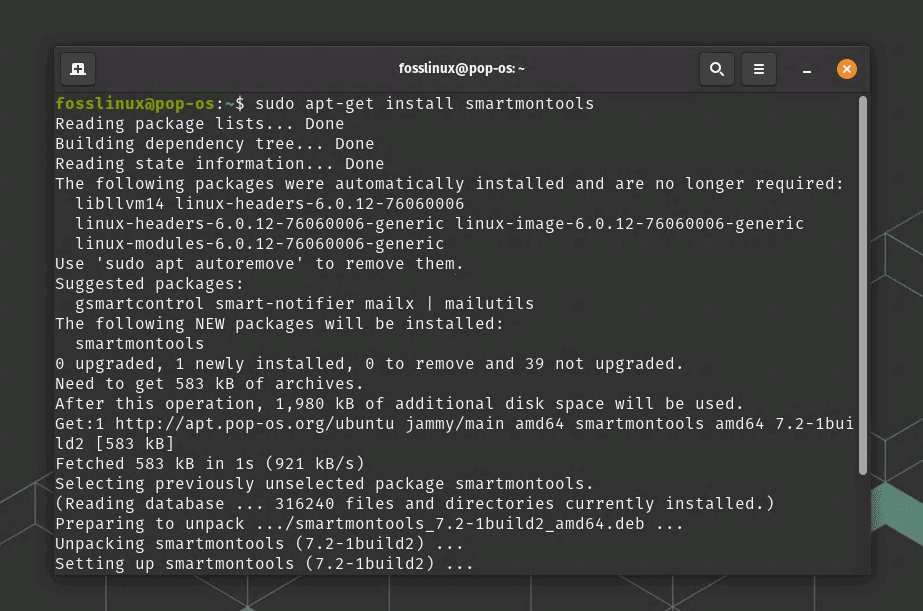The width and height of the screenshot is (923, 611).
Task: Click the '1,980 kB' disk space value
Action: tap(315, 404)
